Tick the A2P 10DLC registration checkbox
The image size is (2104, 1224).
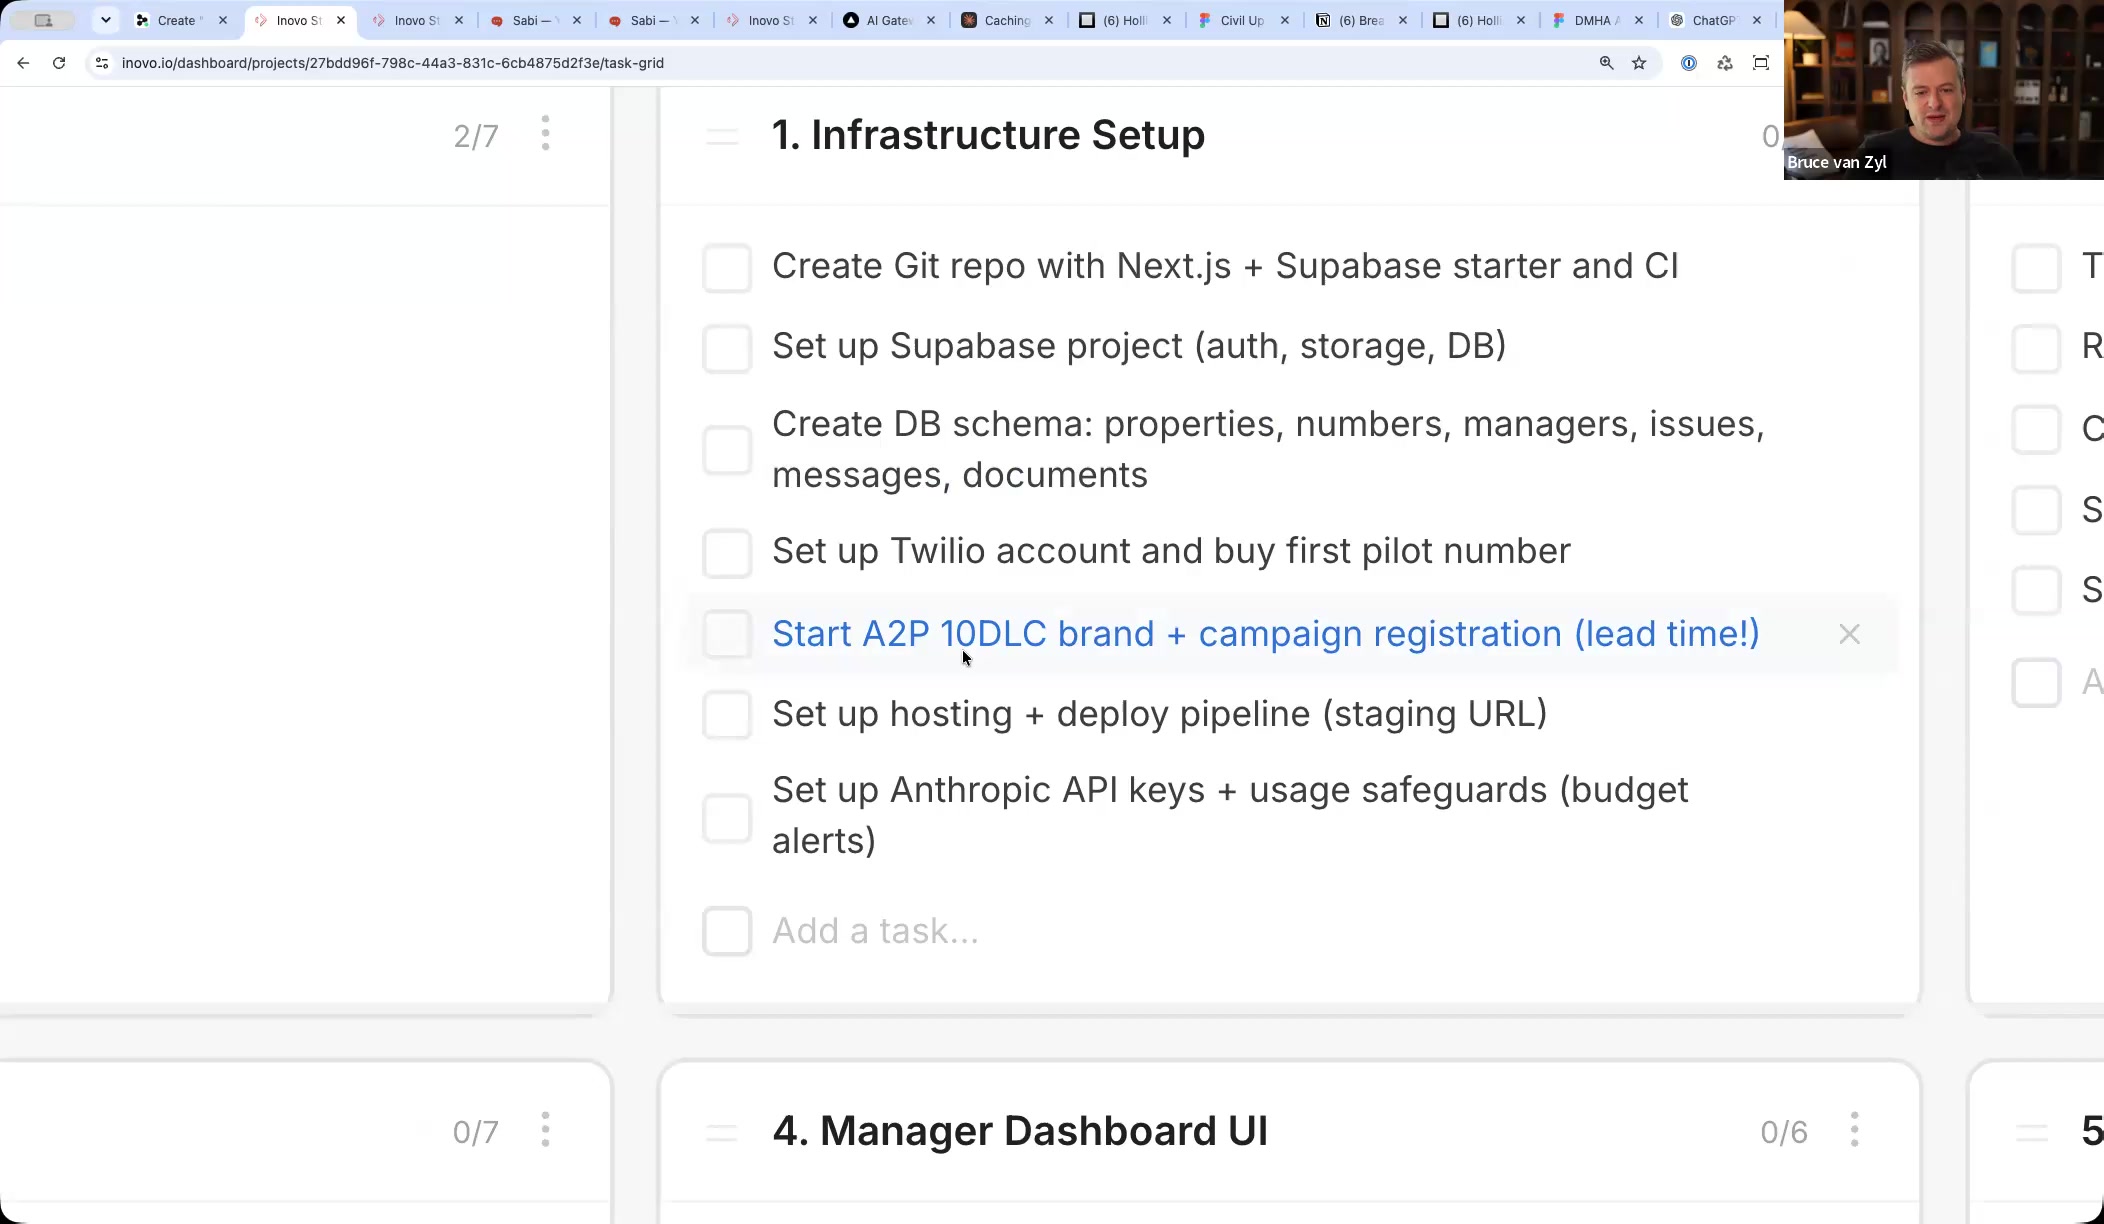click(x=727, y=634)
